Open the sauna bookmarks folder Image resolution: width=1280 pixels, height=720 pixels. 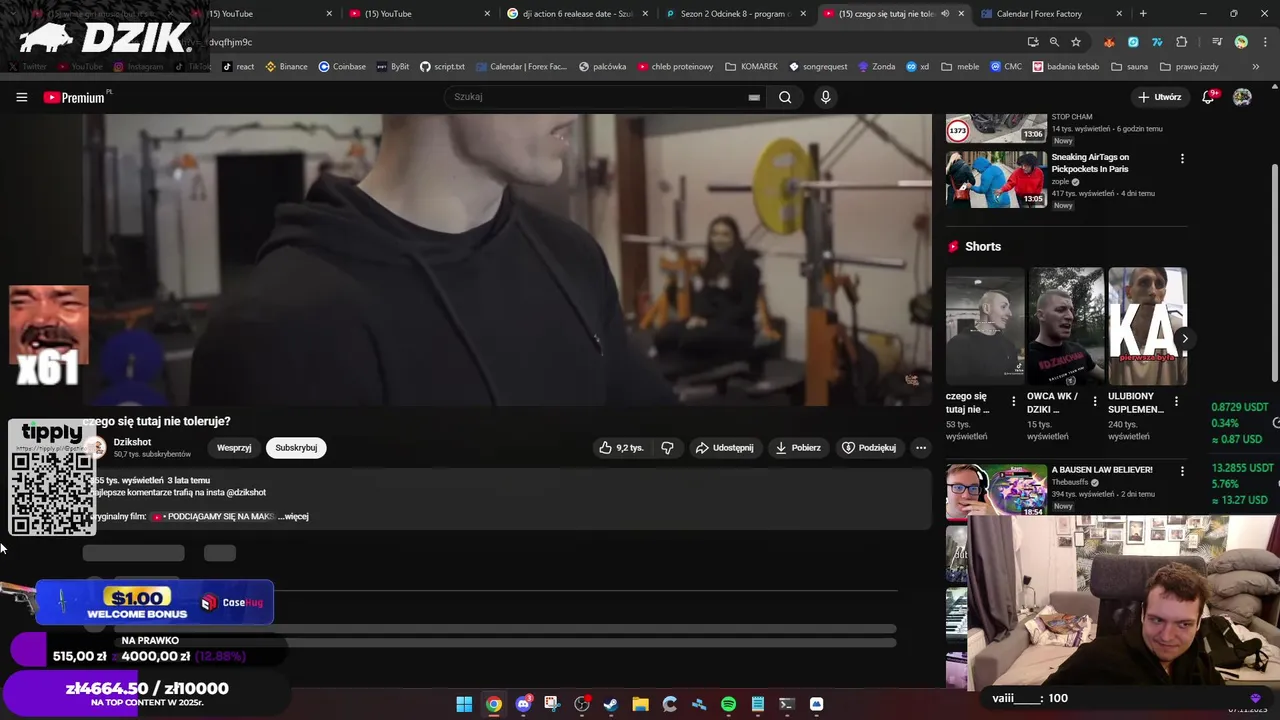pyautogui.click(x=1129, y=67)
